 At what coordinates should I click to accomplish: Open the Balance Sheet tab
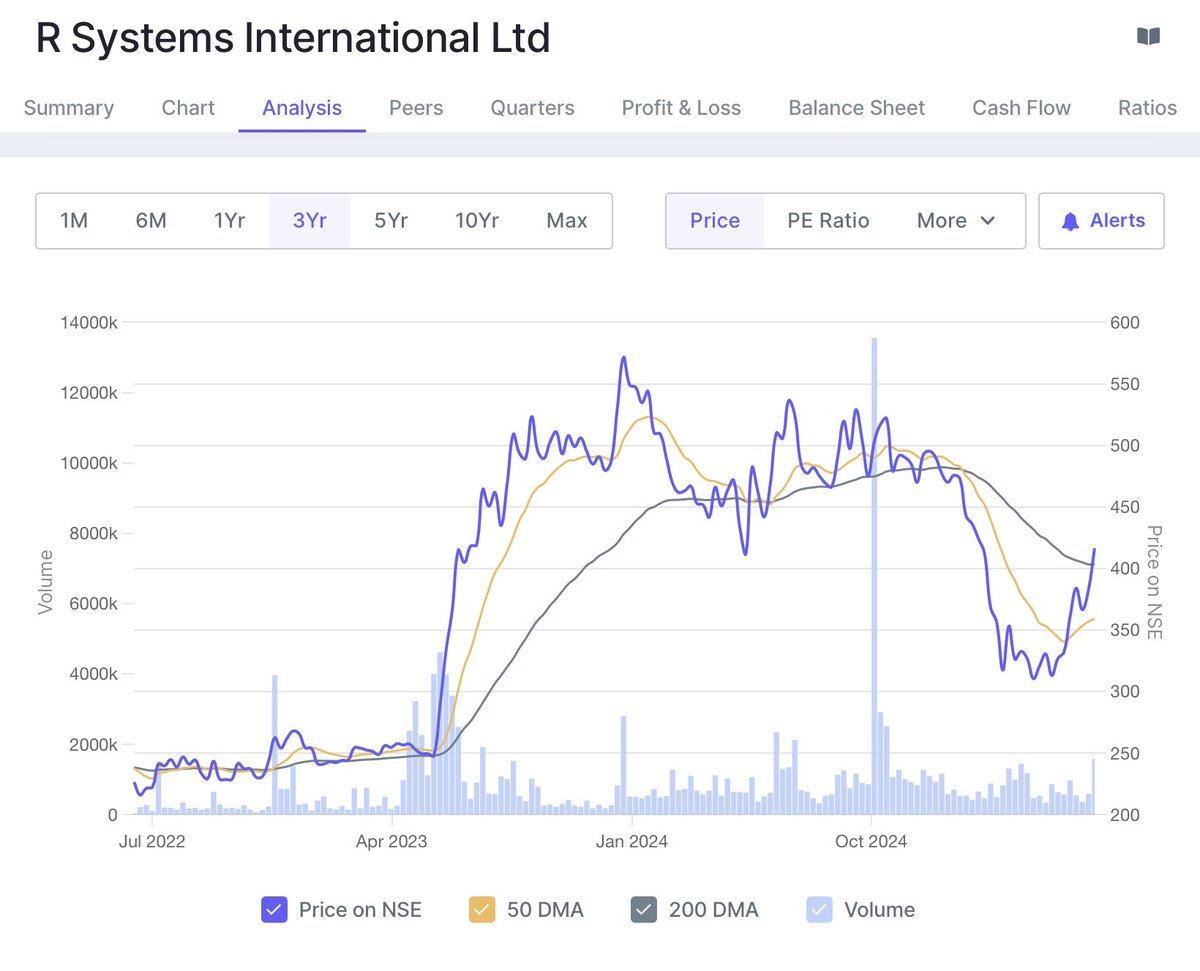tap(857, 108)
